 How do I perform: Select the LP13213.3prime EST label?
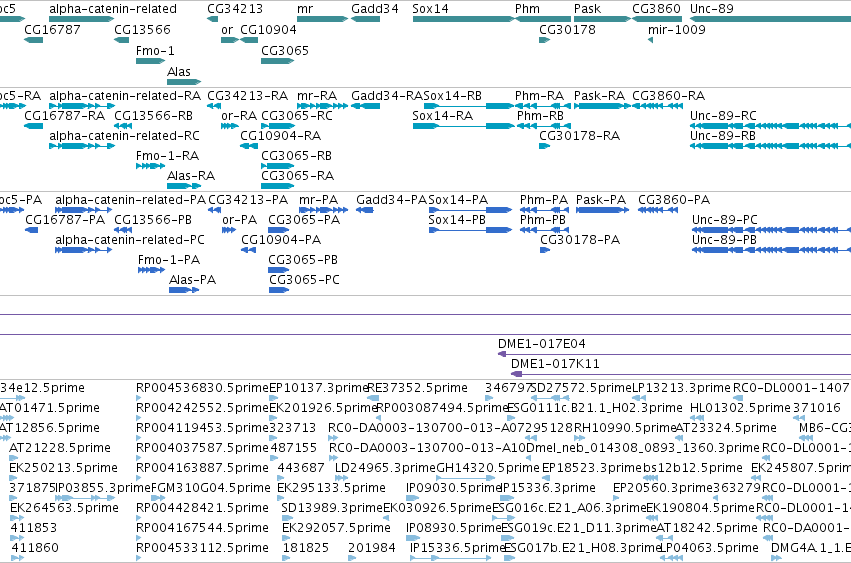pyautogui.click(x=682, y=388)
